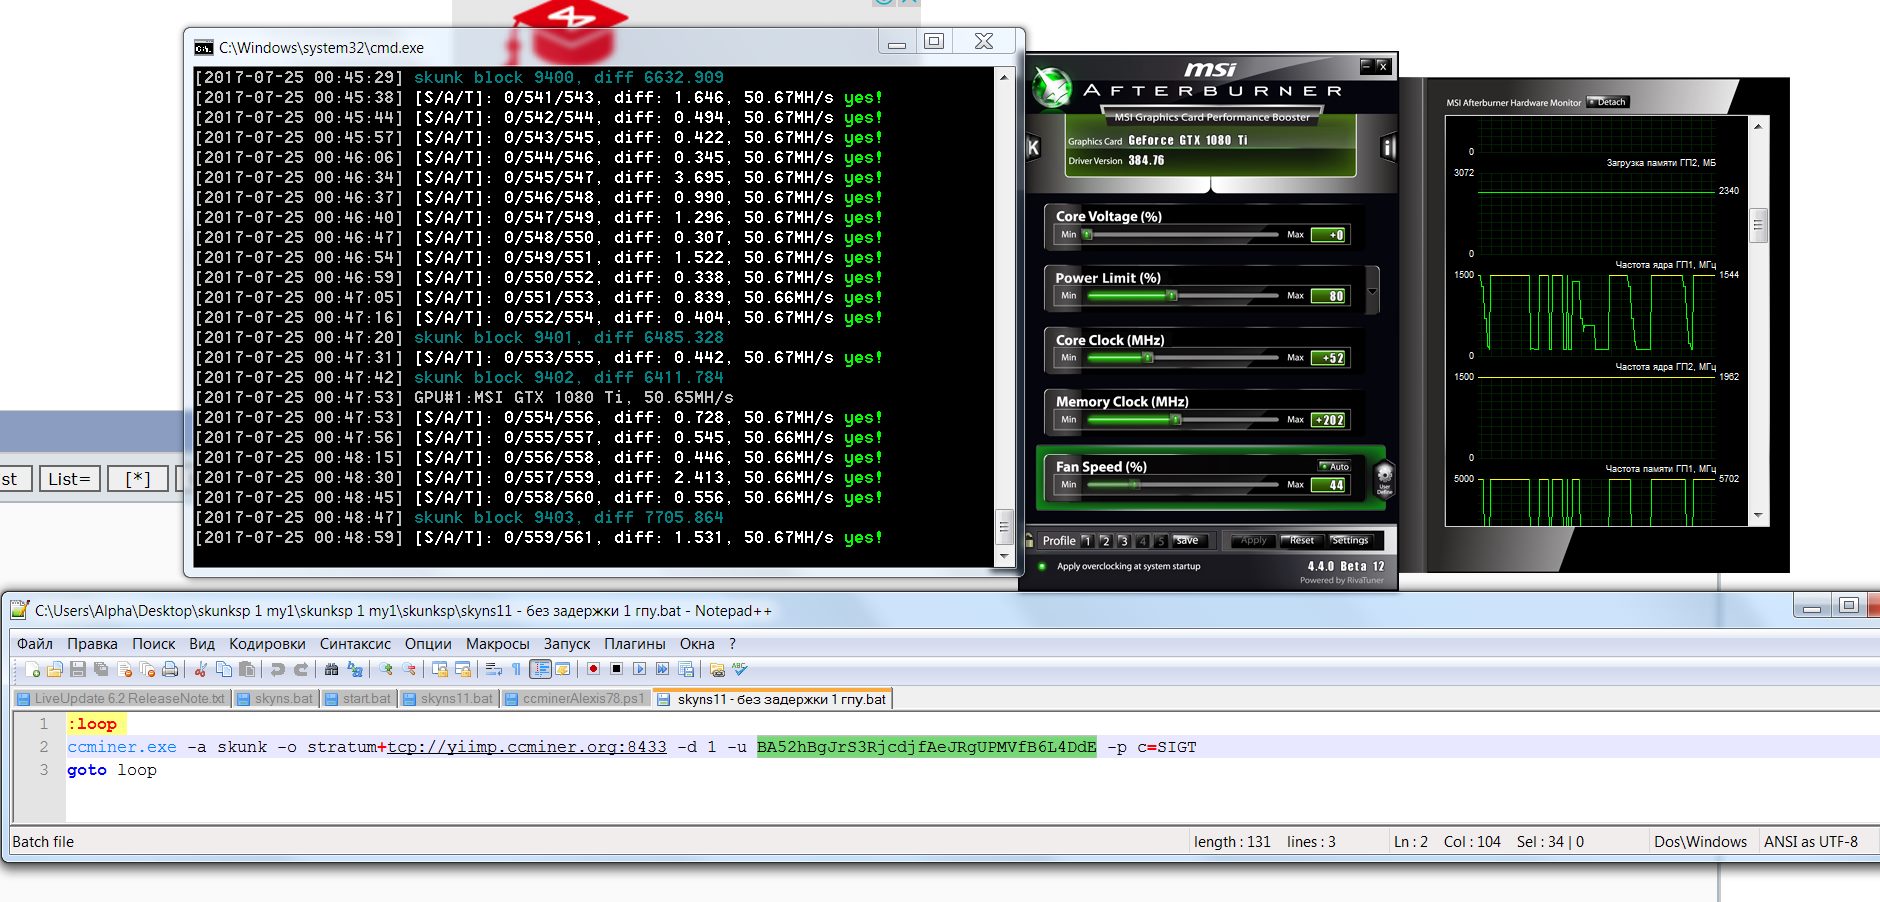This screenshot has height=902, width=1880.
Task: Run macro multiple times icon
Action: [x=662, y=669]
